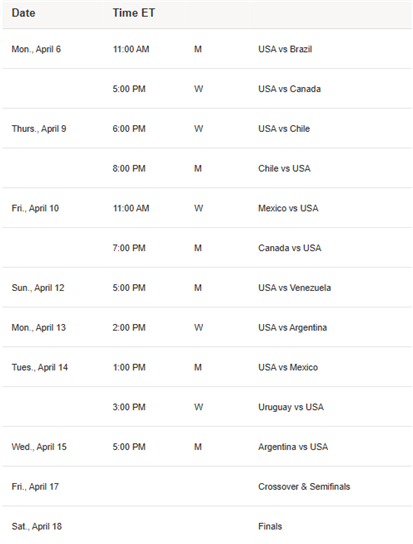This screenshot has width=413, height=544.
Task: Click the Finals entry
Action: click(x=270, y=527)
